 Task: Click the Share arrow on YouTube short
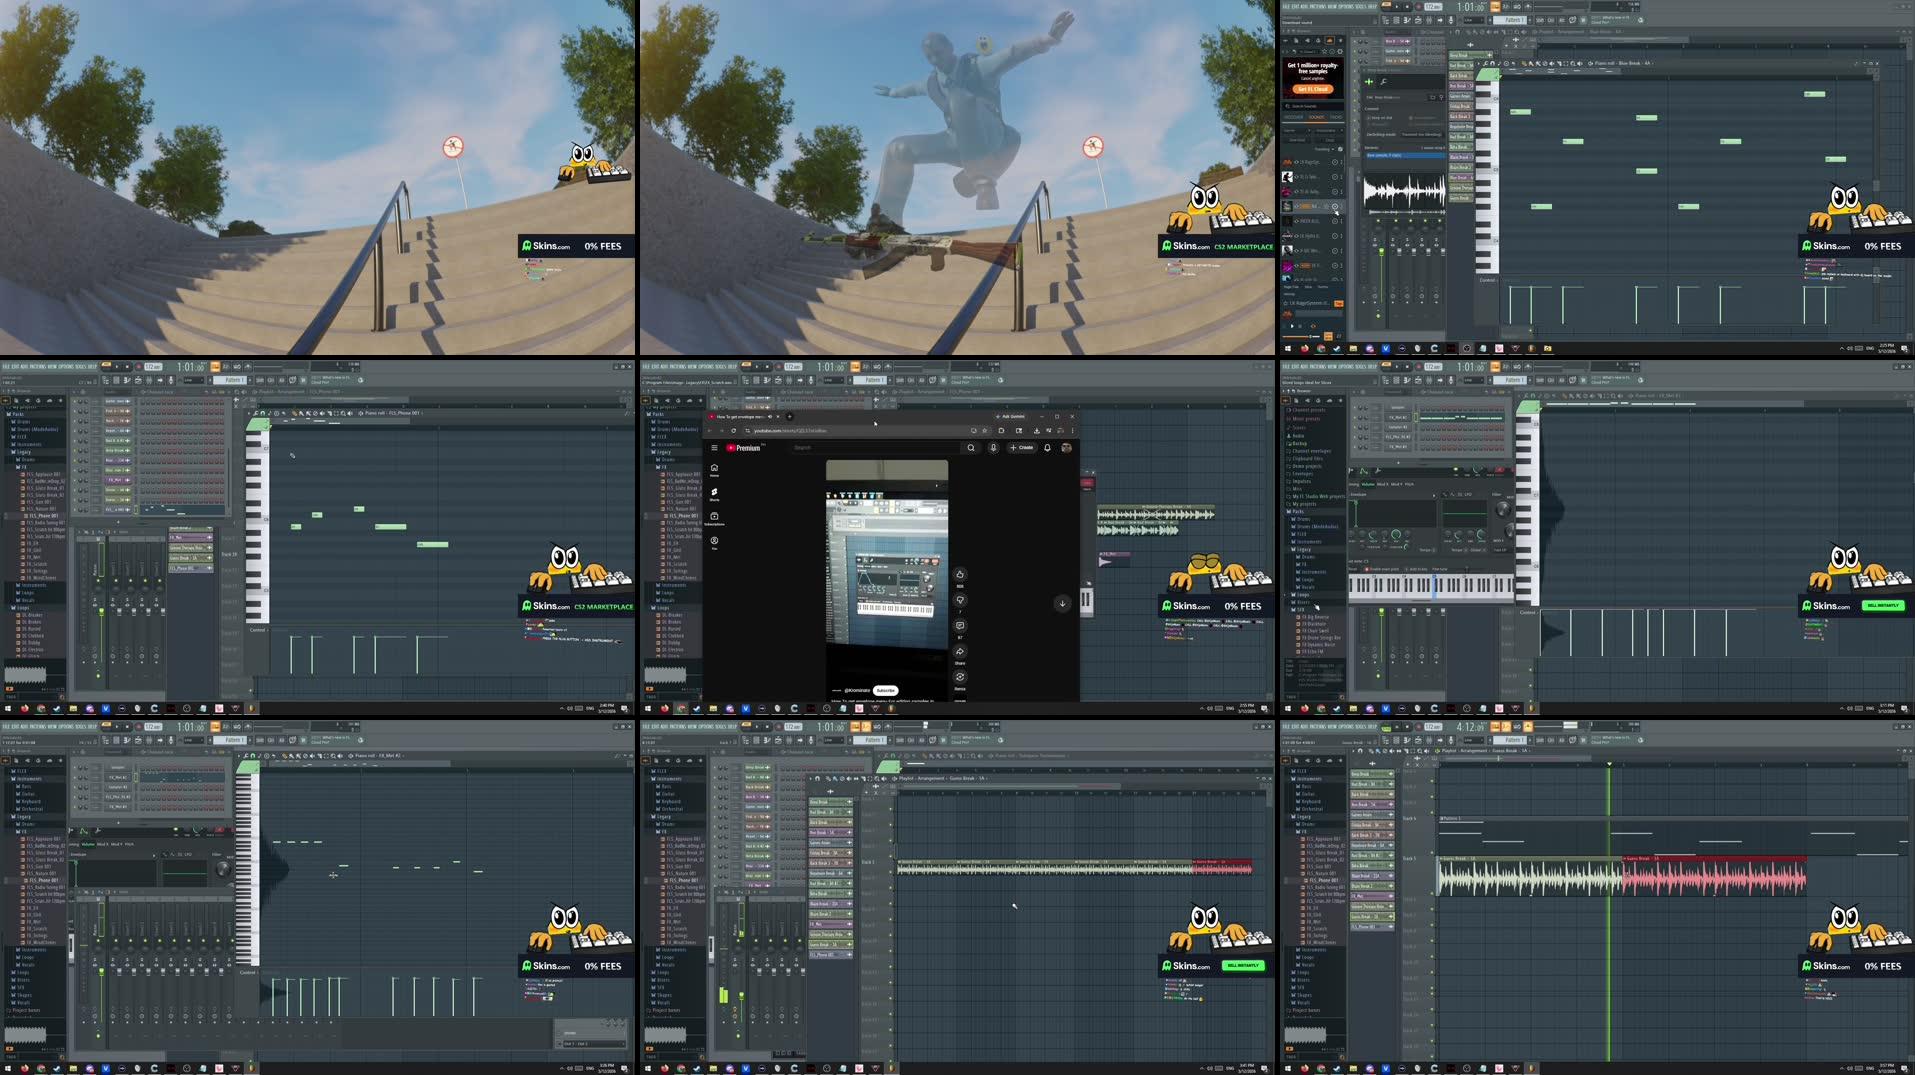click(x=960, y=651)
